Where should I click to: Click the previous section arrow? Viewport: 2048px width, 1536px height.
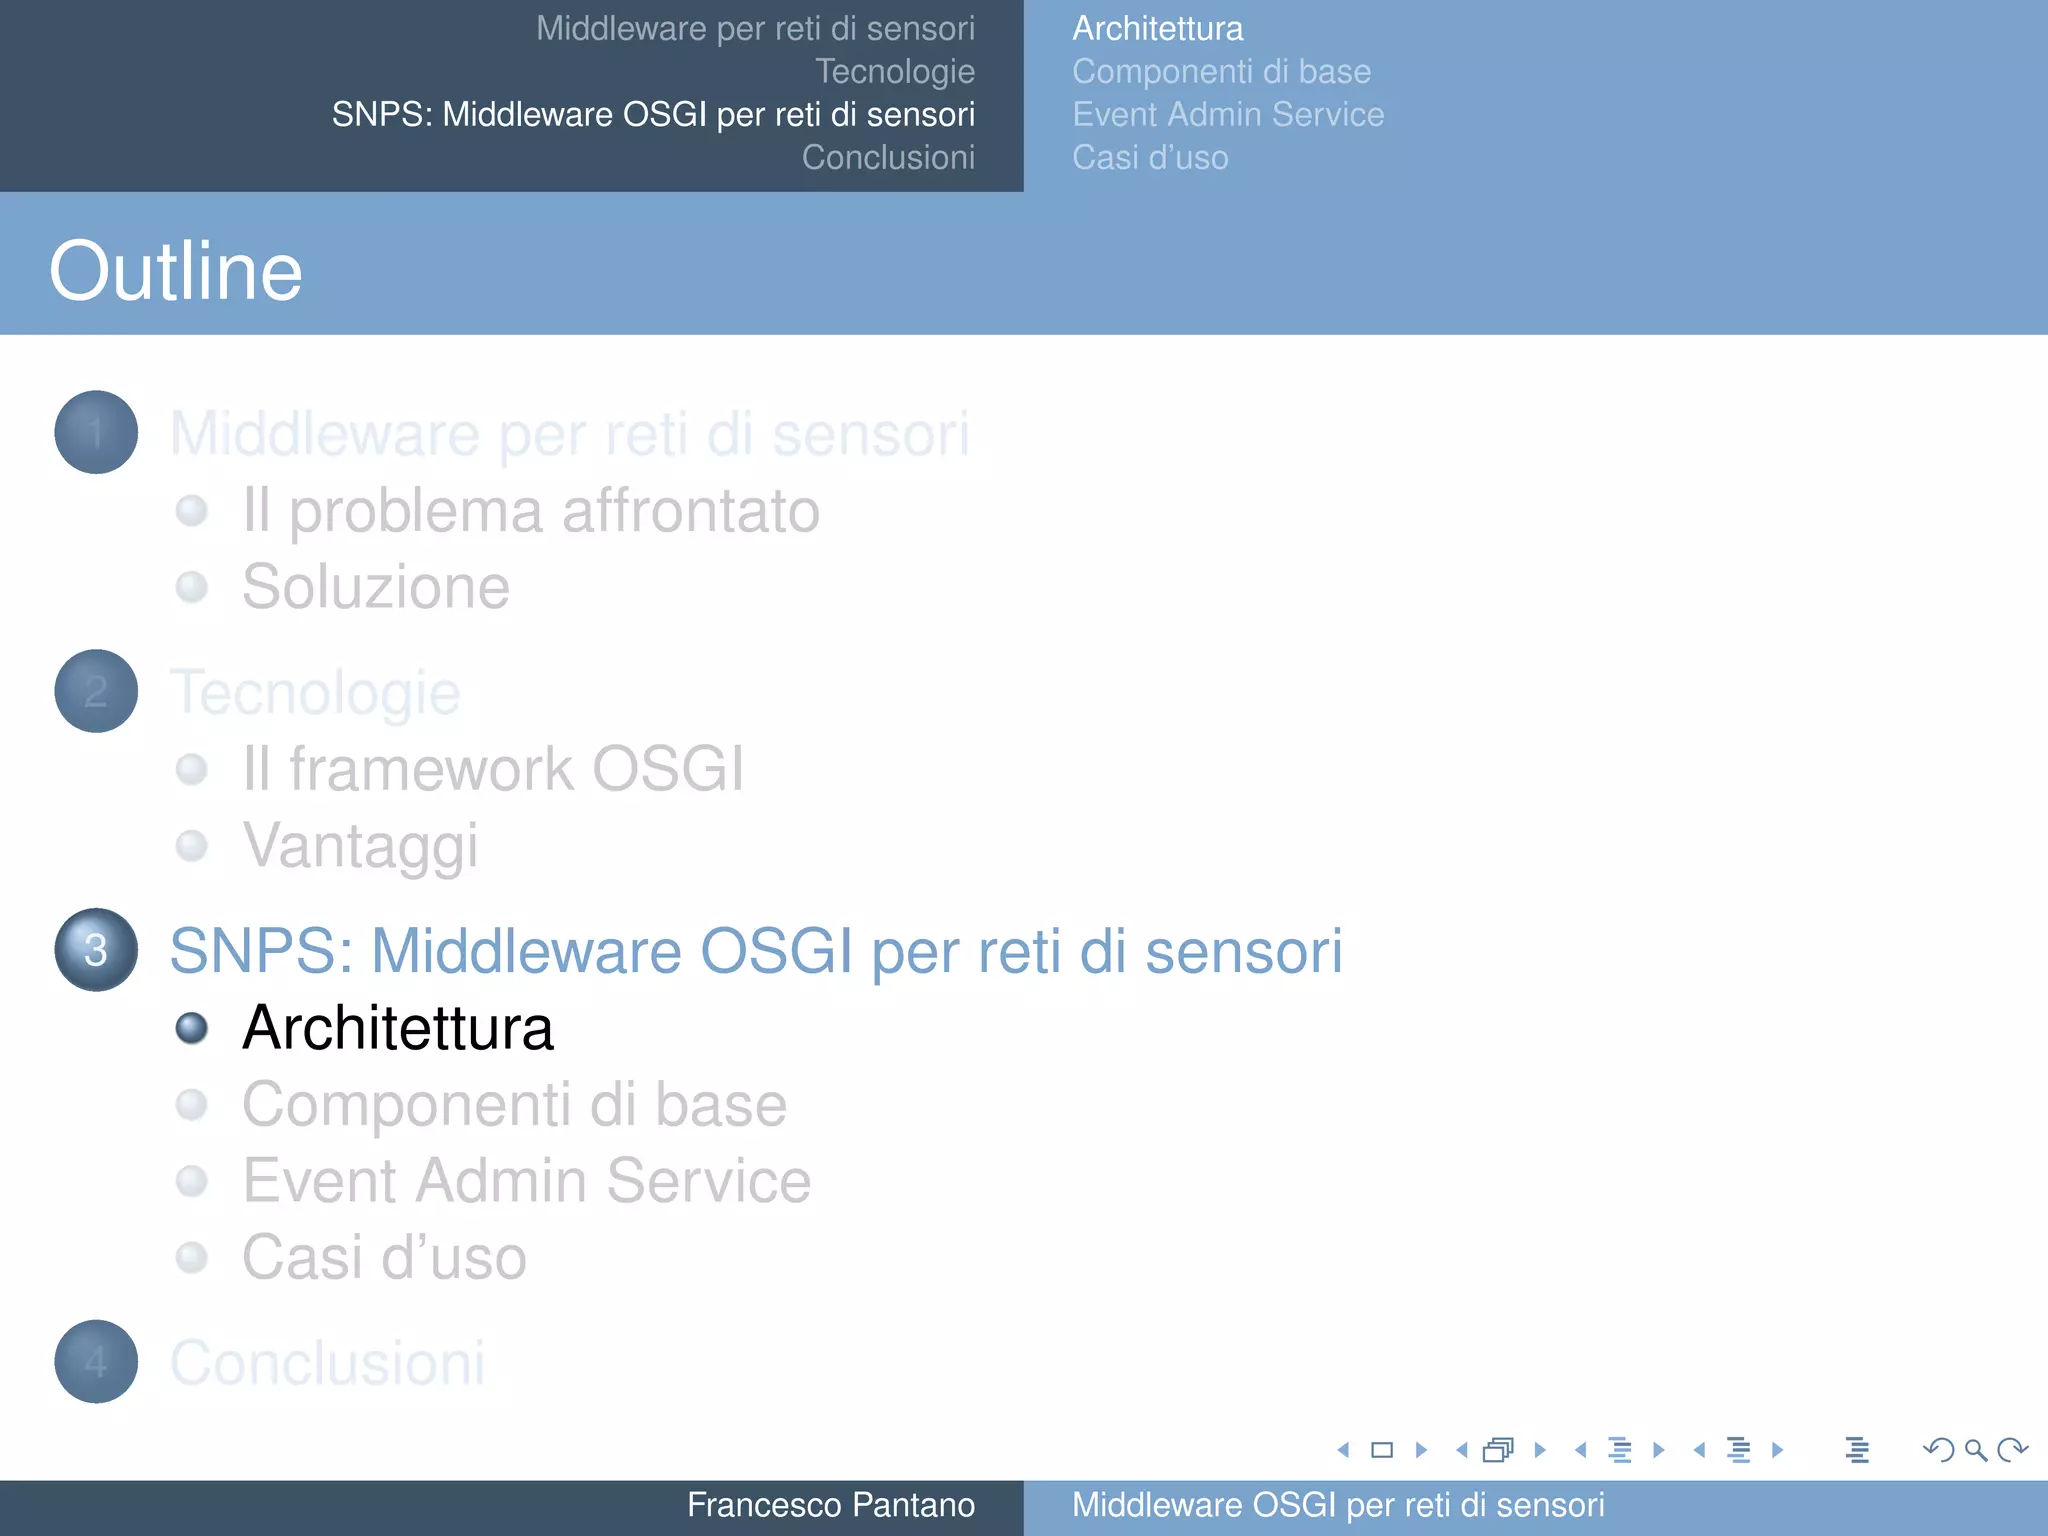pos(1699,1449)
